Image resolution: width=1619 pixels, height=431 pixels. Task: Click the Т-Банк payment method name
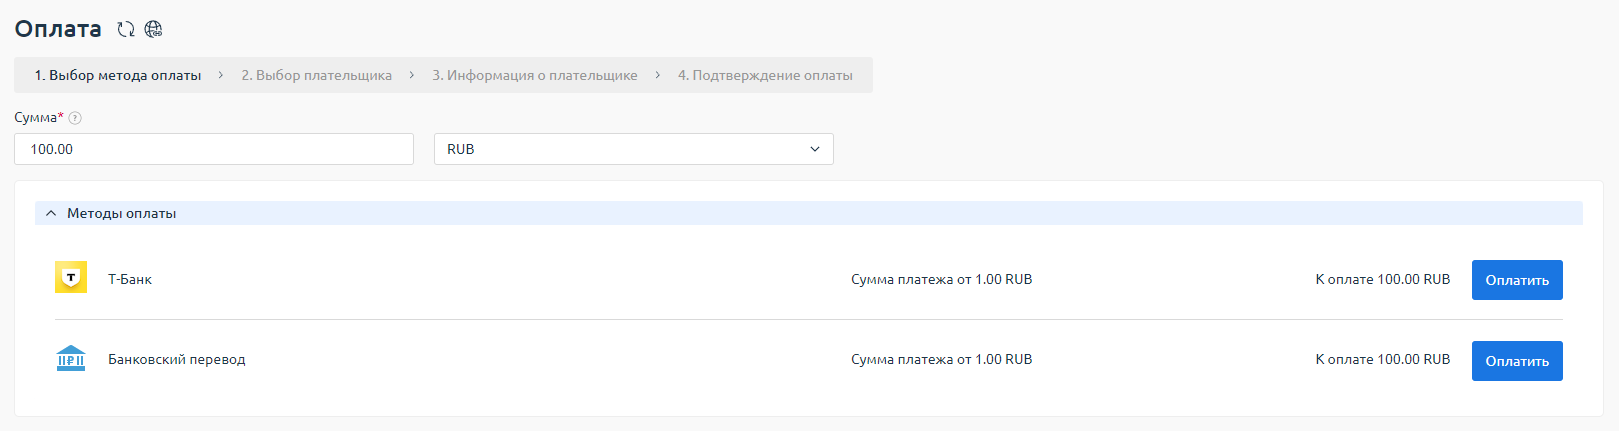click(x=130, y=279)
